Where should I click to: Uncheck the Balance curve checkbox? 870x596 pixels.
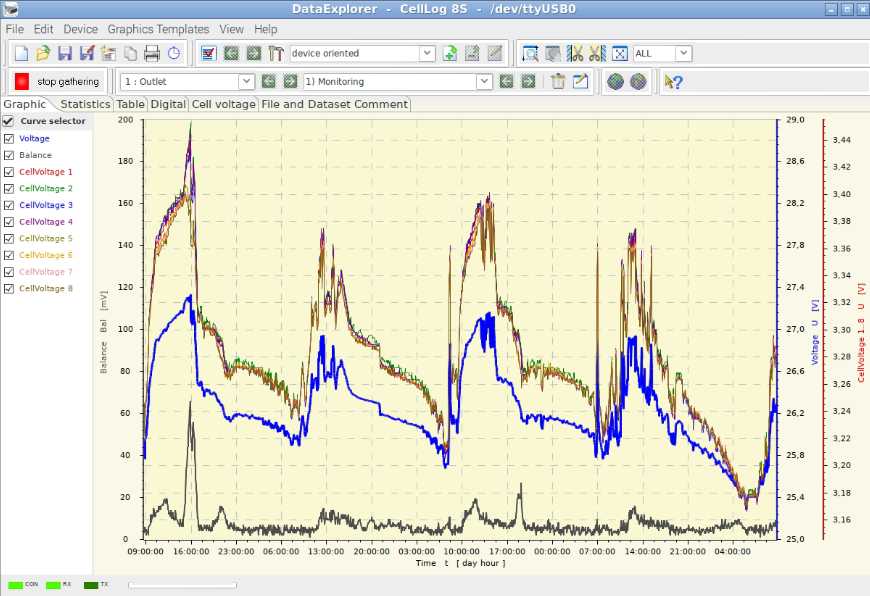pyautogui.click(x=9, y=155)
